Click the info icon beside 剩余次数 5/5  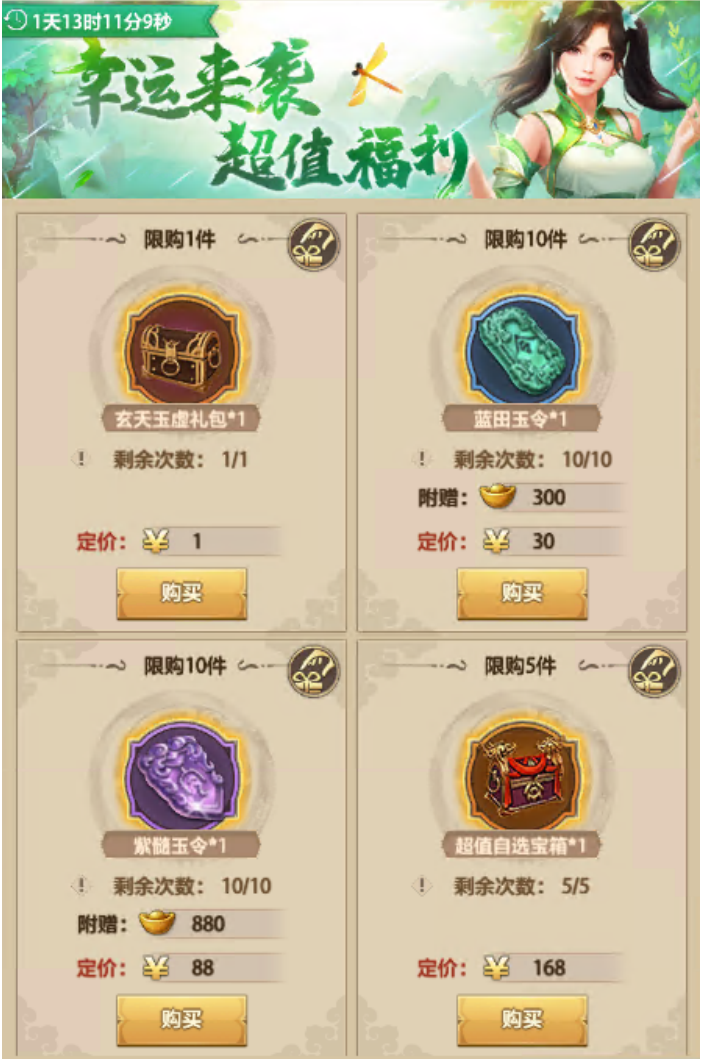pos(421,885)
